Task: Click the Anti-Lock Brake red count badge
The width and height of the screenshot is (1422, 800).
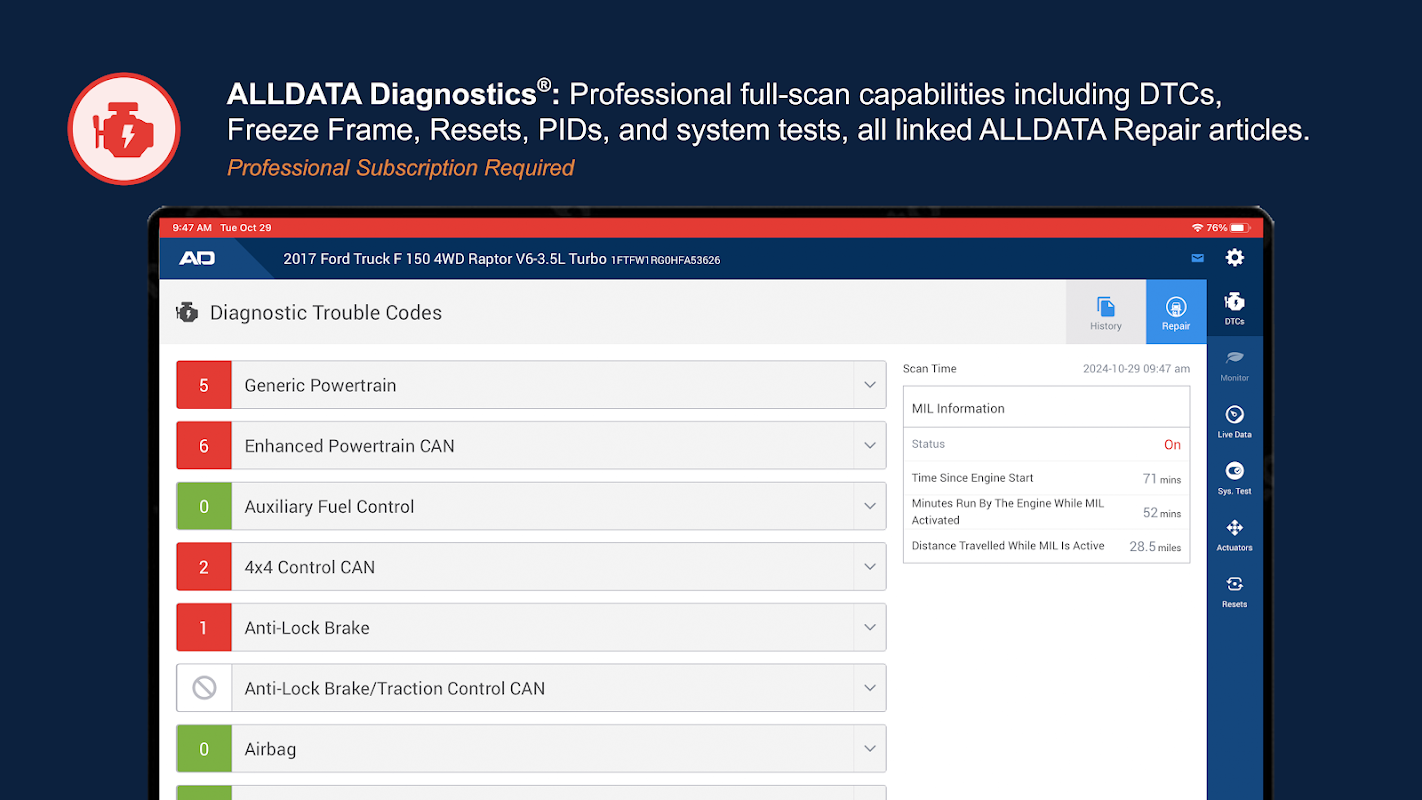Action: pos(204,628)
